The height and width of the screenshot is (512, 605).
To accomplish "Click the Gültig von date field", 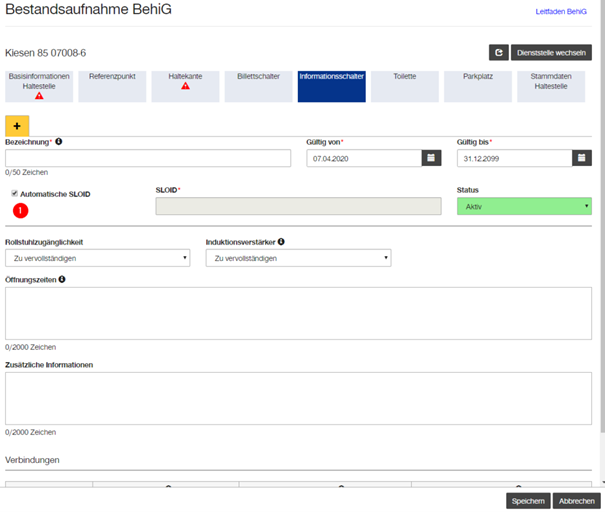I will pos(364,158).
